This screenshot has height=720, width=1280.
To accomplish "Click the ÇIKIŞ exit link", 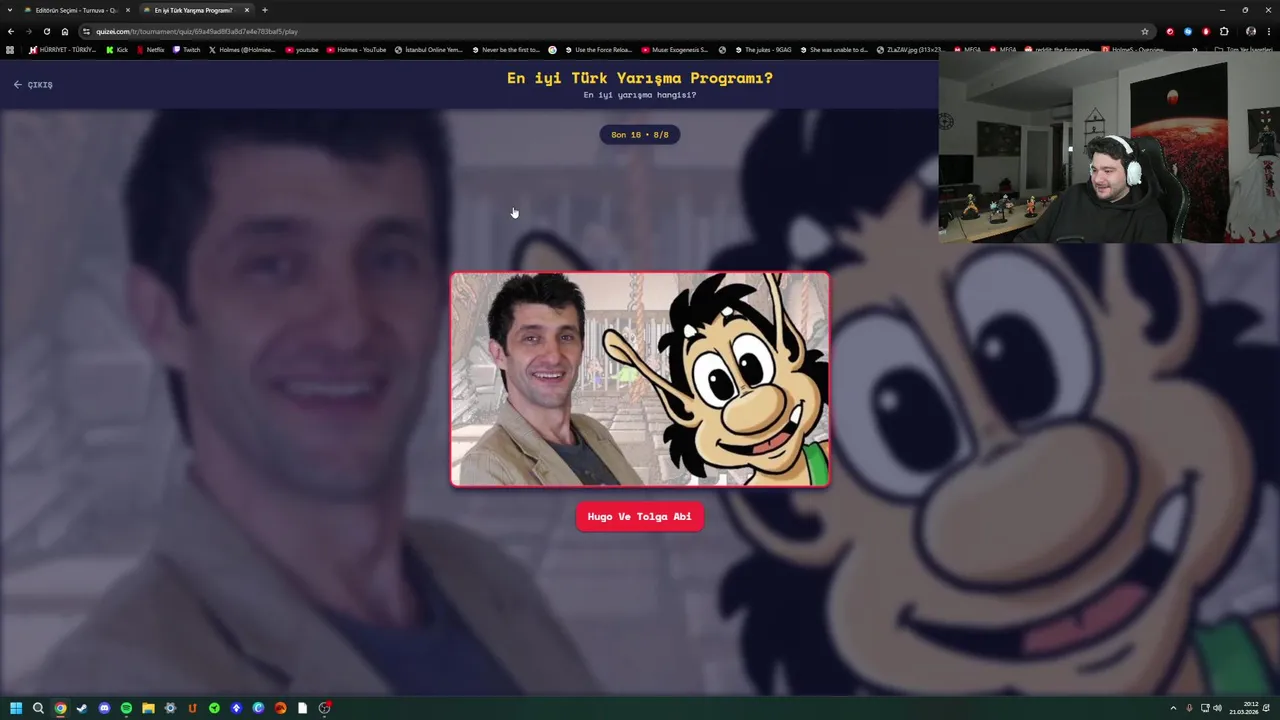I will point(33,85).
